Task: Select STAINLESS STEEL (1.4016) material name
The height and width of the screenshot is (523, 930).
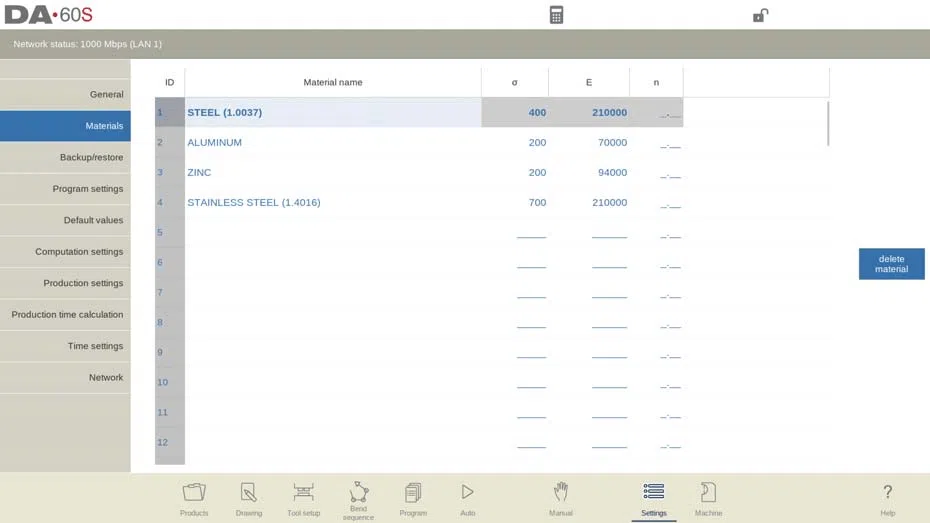Action: [254, 202]
